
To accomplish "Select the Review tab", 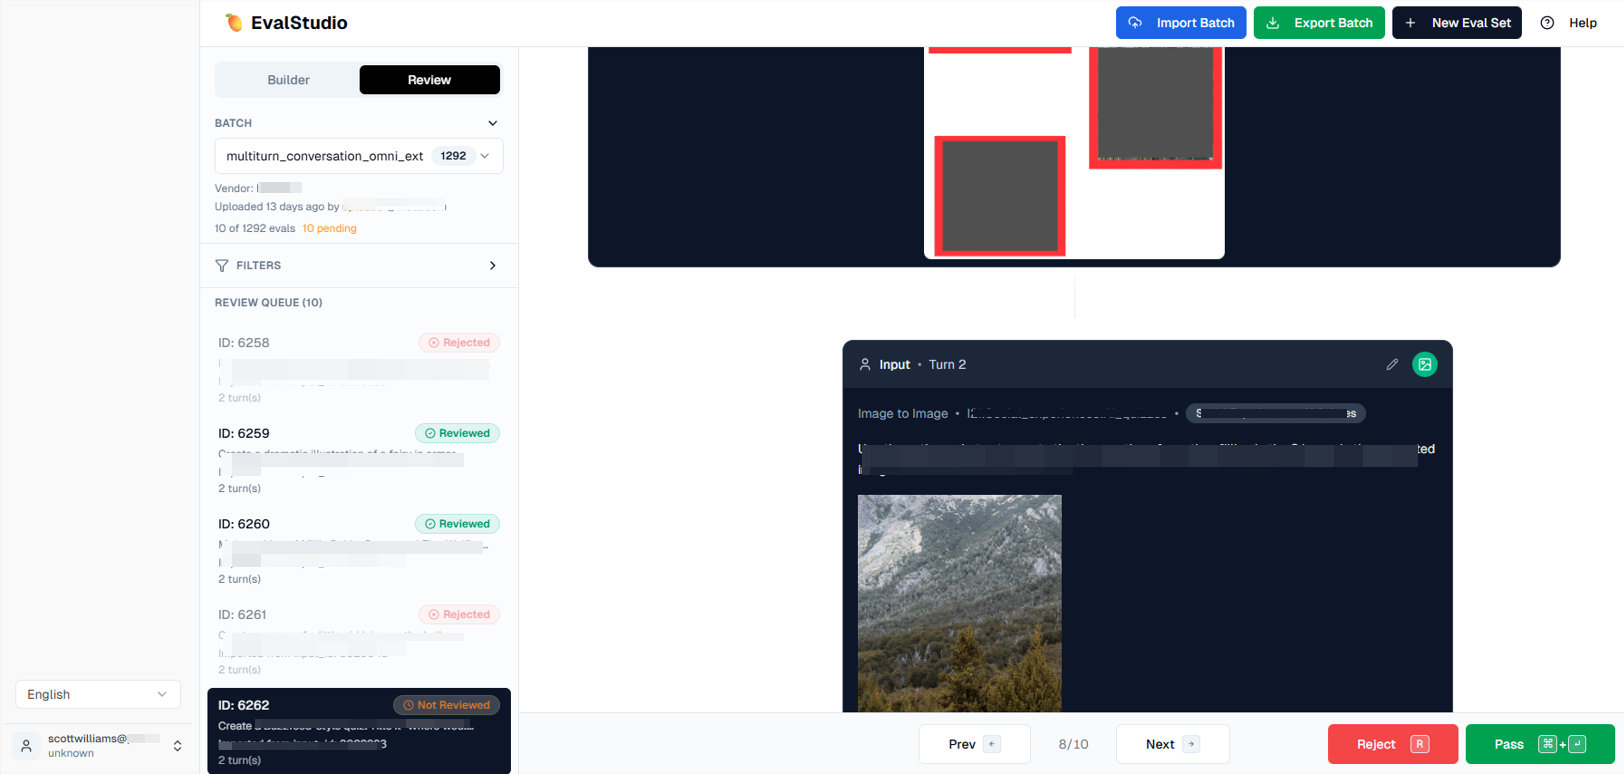I will click(429, 80).
